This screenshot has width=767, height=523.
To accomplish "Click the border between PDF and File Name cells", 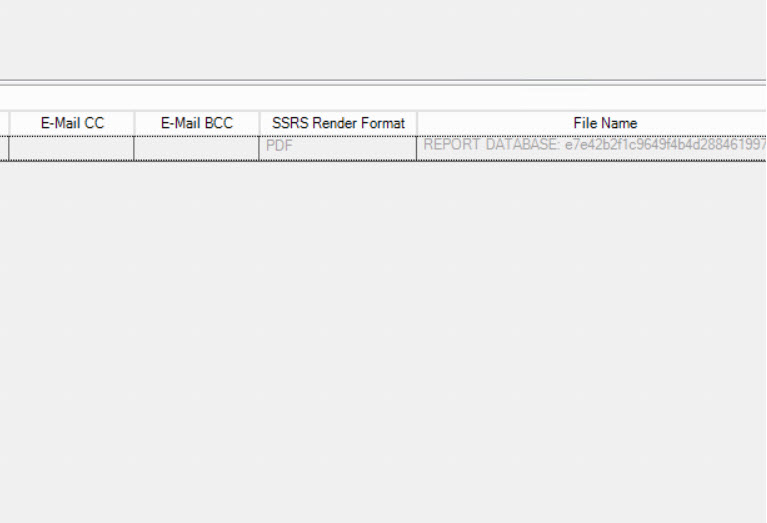I will tap(417, 148).
